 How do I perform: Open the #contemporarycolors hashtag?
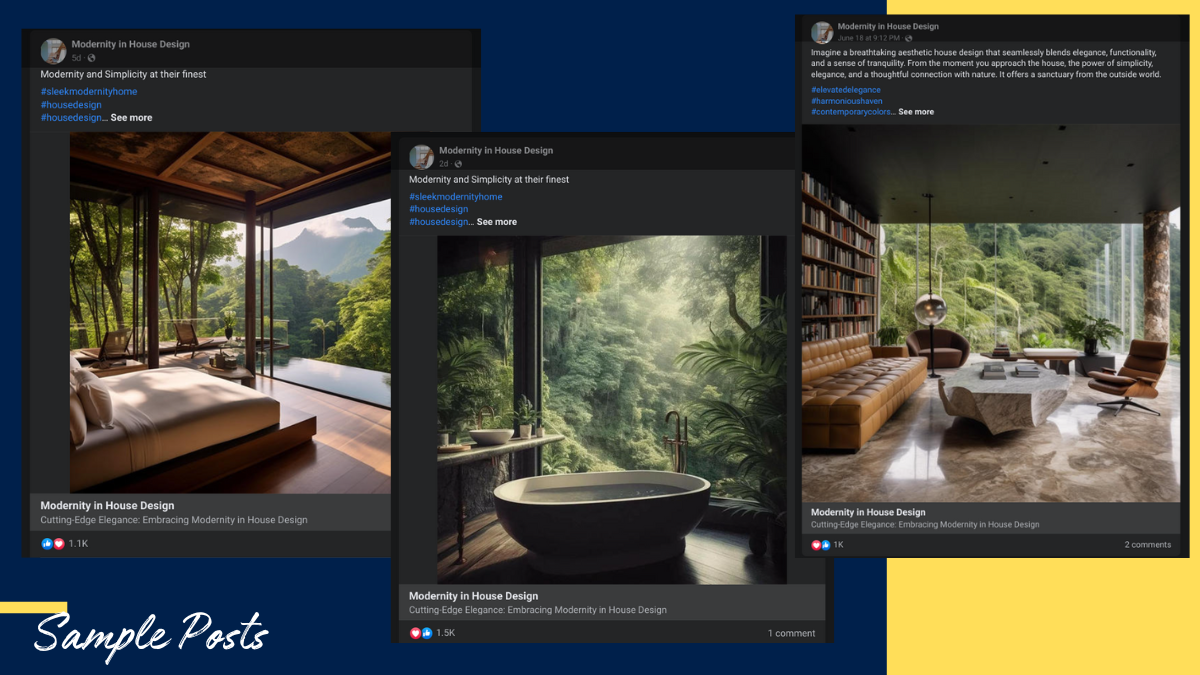(x=852, y=112)
